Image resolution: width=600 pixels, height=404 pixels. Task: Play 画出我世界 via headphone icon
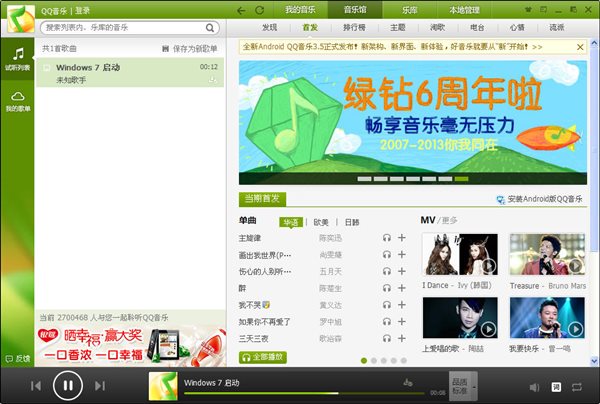pyautogui.click(x=387, y=255)
